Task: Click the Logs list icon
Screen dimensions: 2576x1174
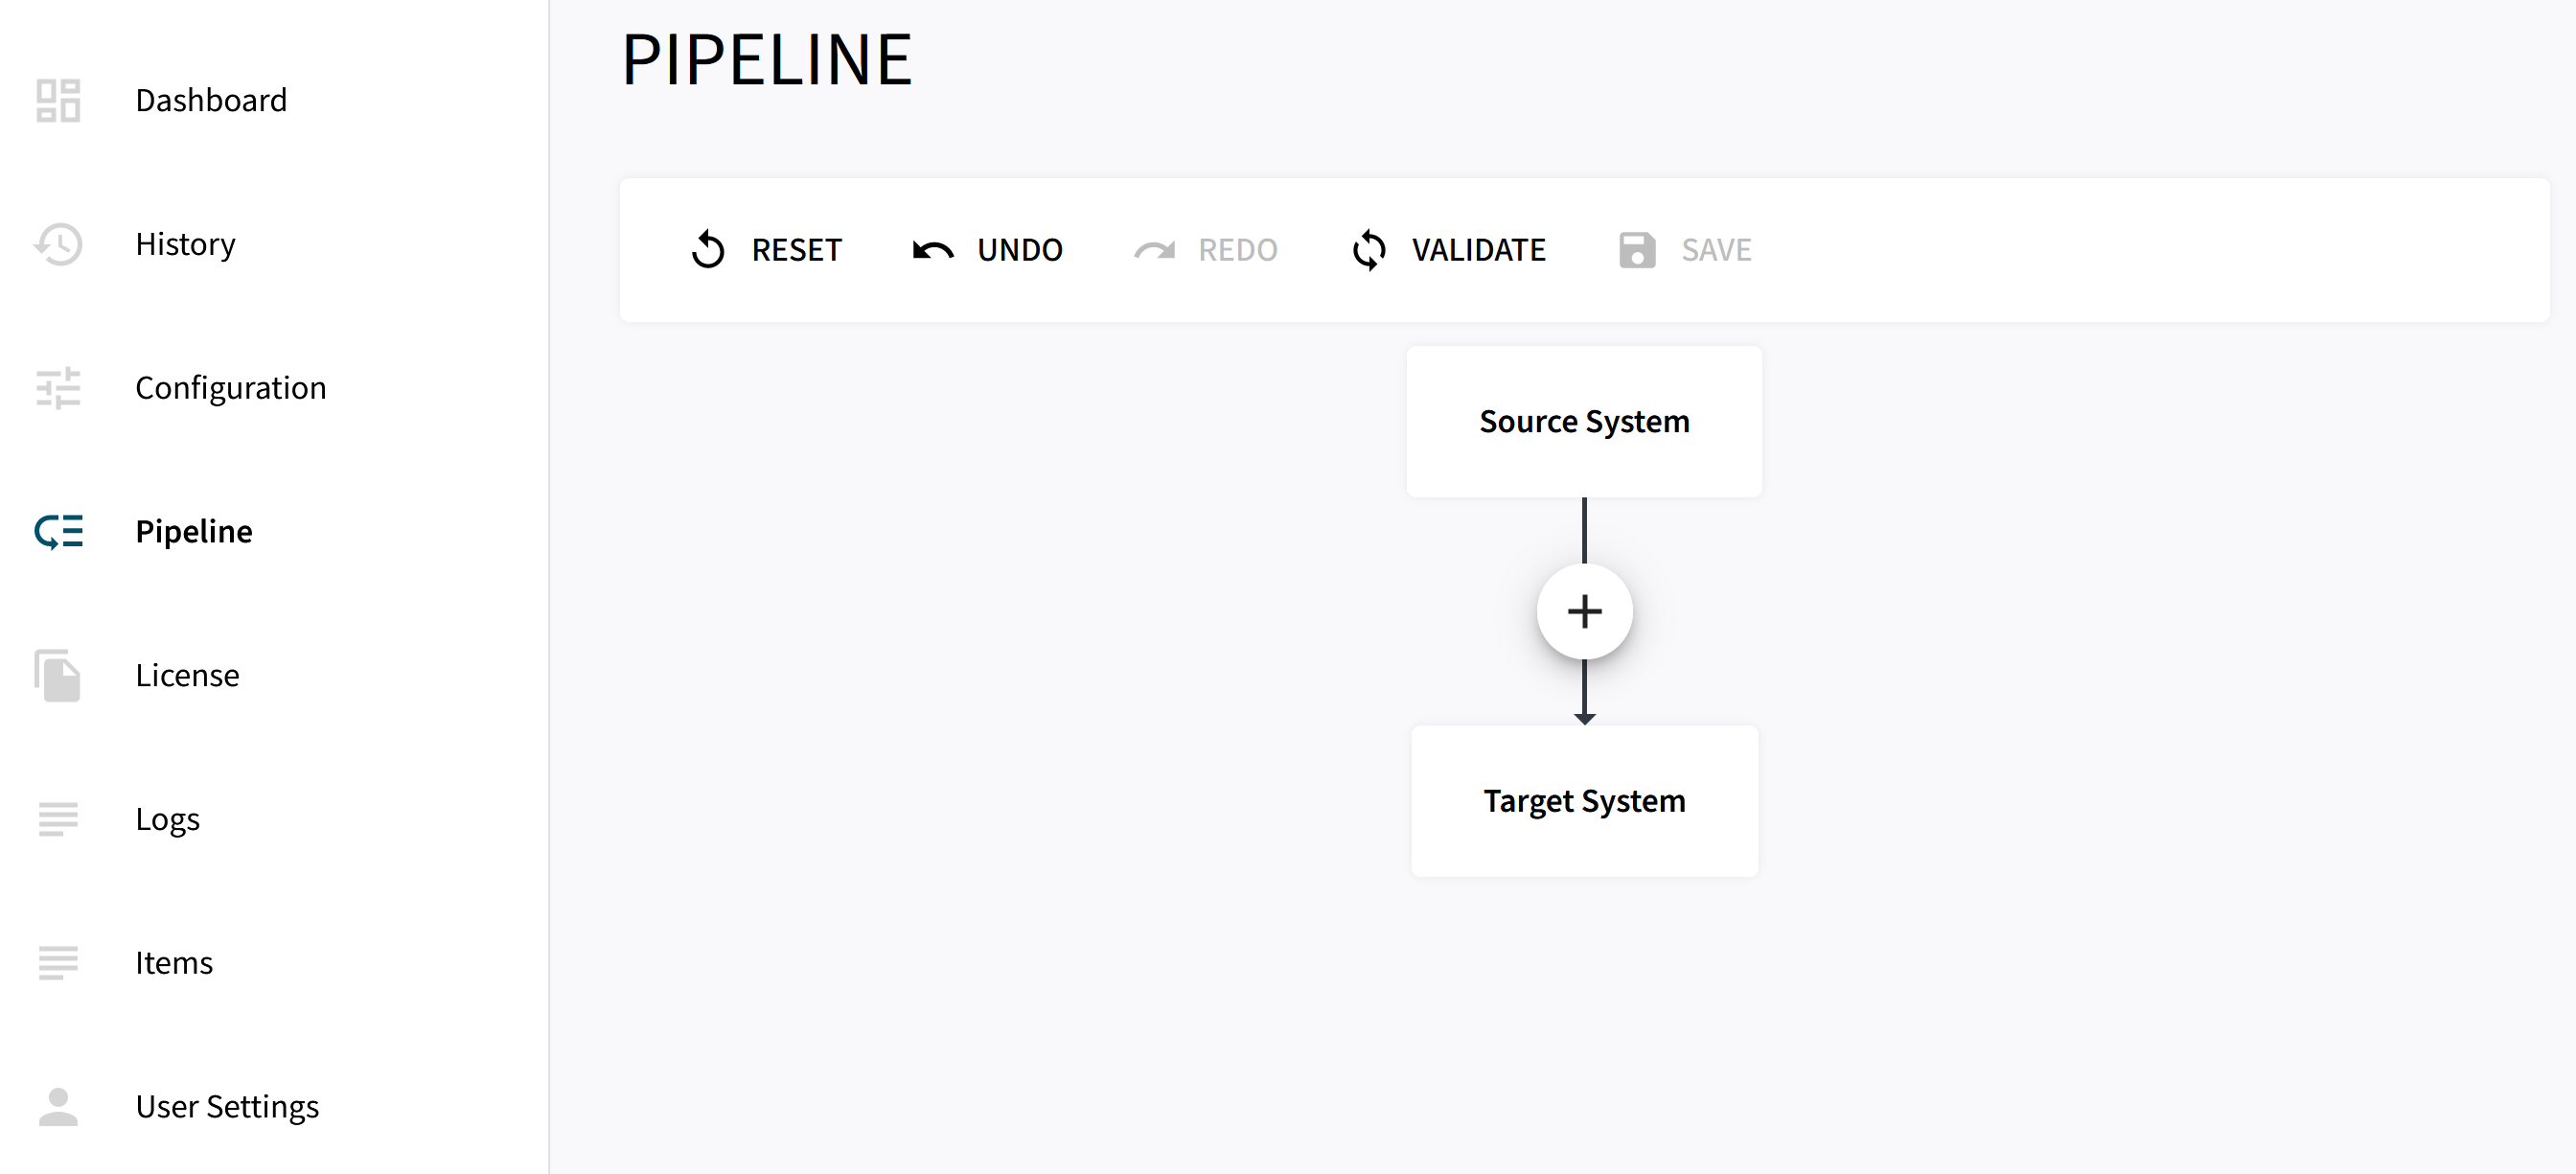Action: 58,819
